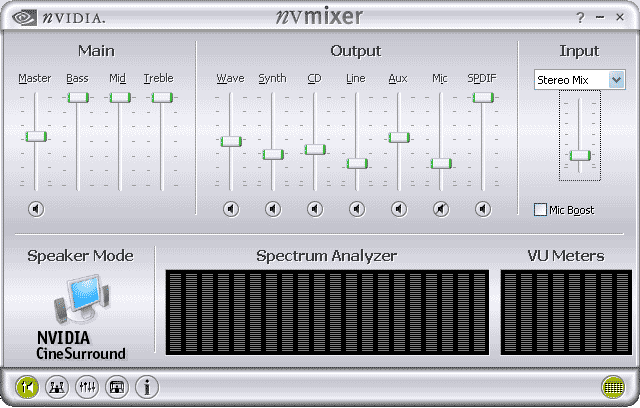Open the equalizer sliders icon in bottom toolbar

coord(87,386)
